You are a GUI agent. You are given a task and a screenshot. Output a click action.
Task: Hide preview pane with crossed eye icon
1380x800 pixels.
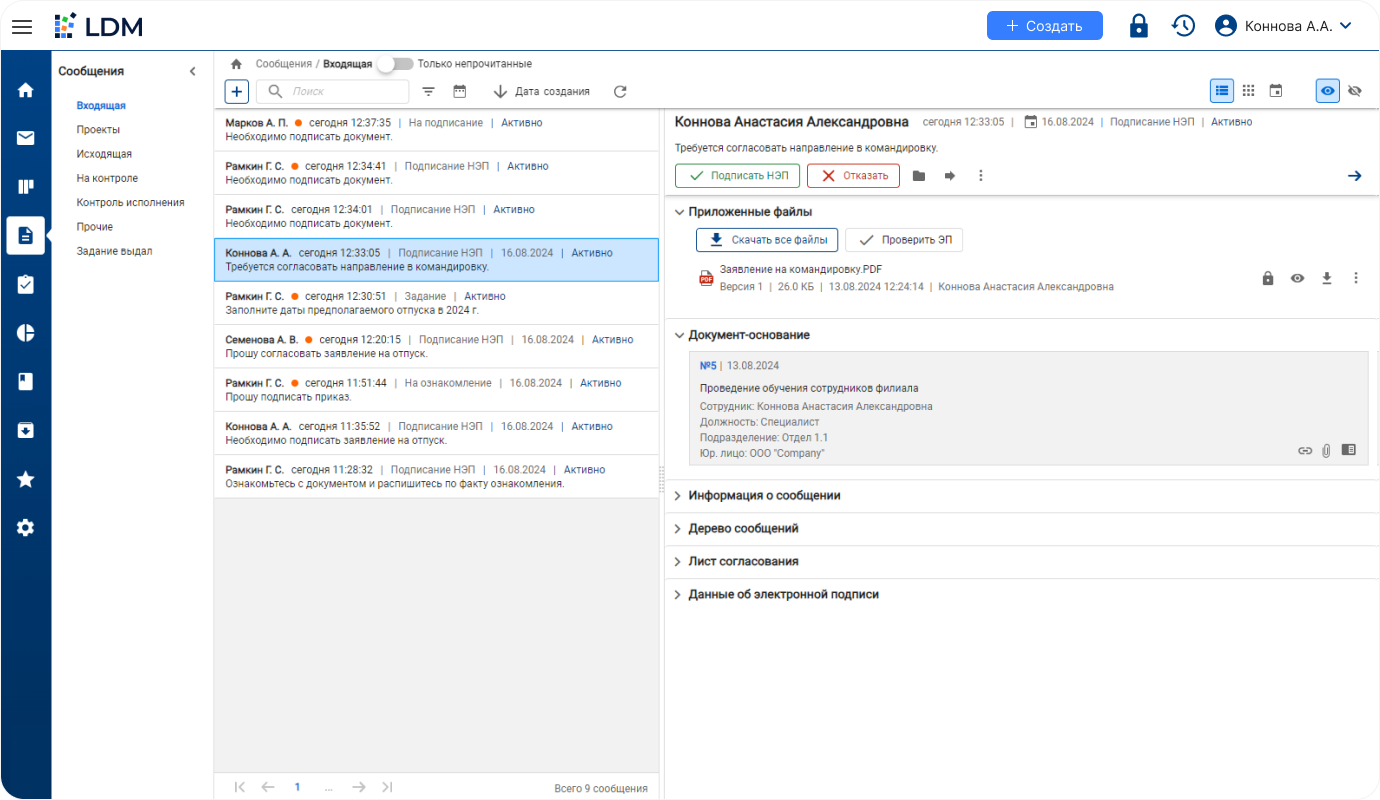point(1355,90)
